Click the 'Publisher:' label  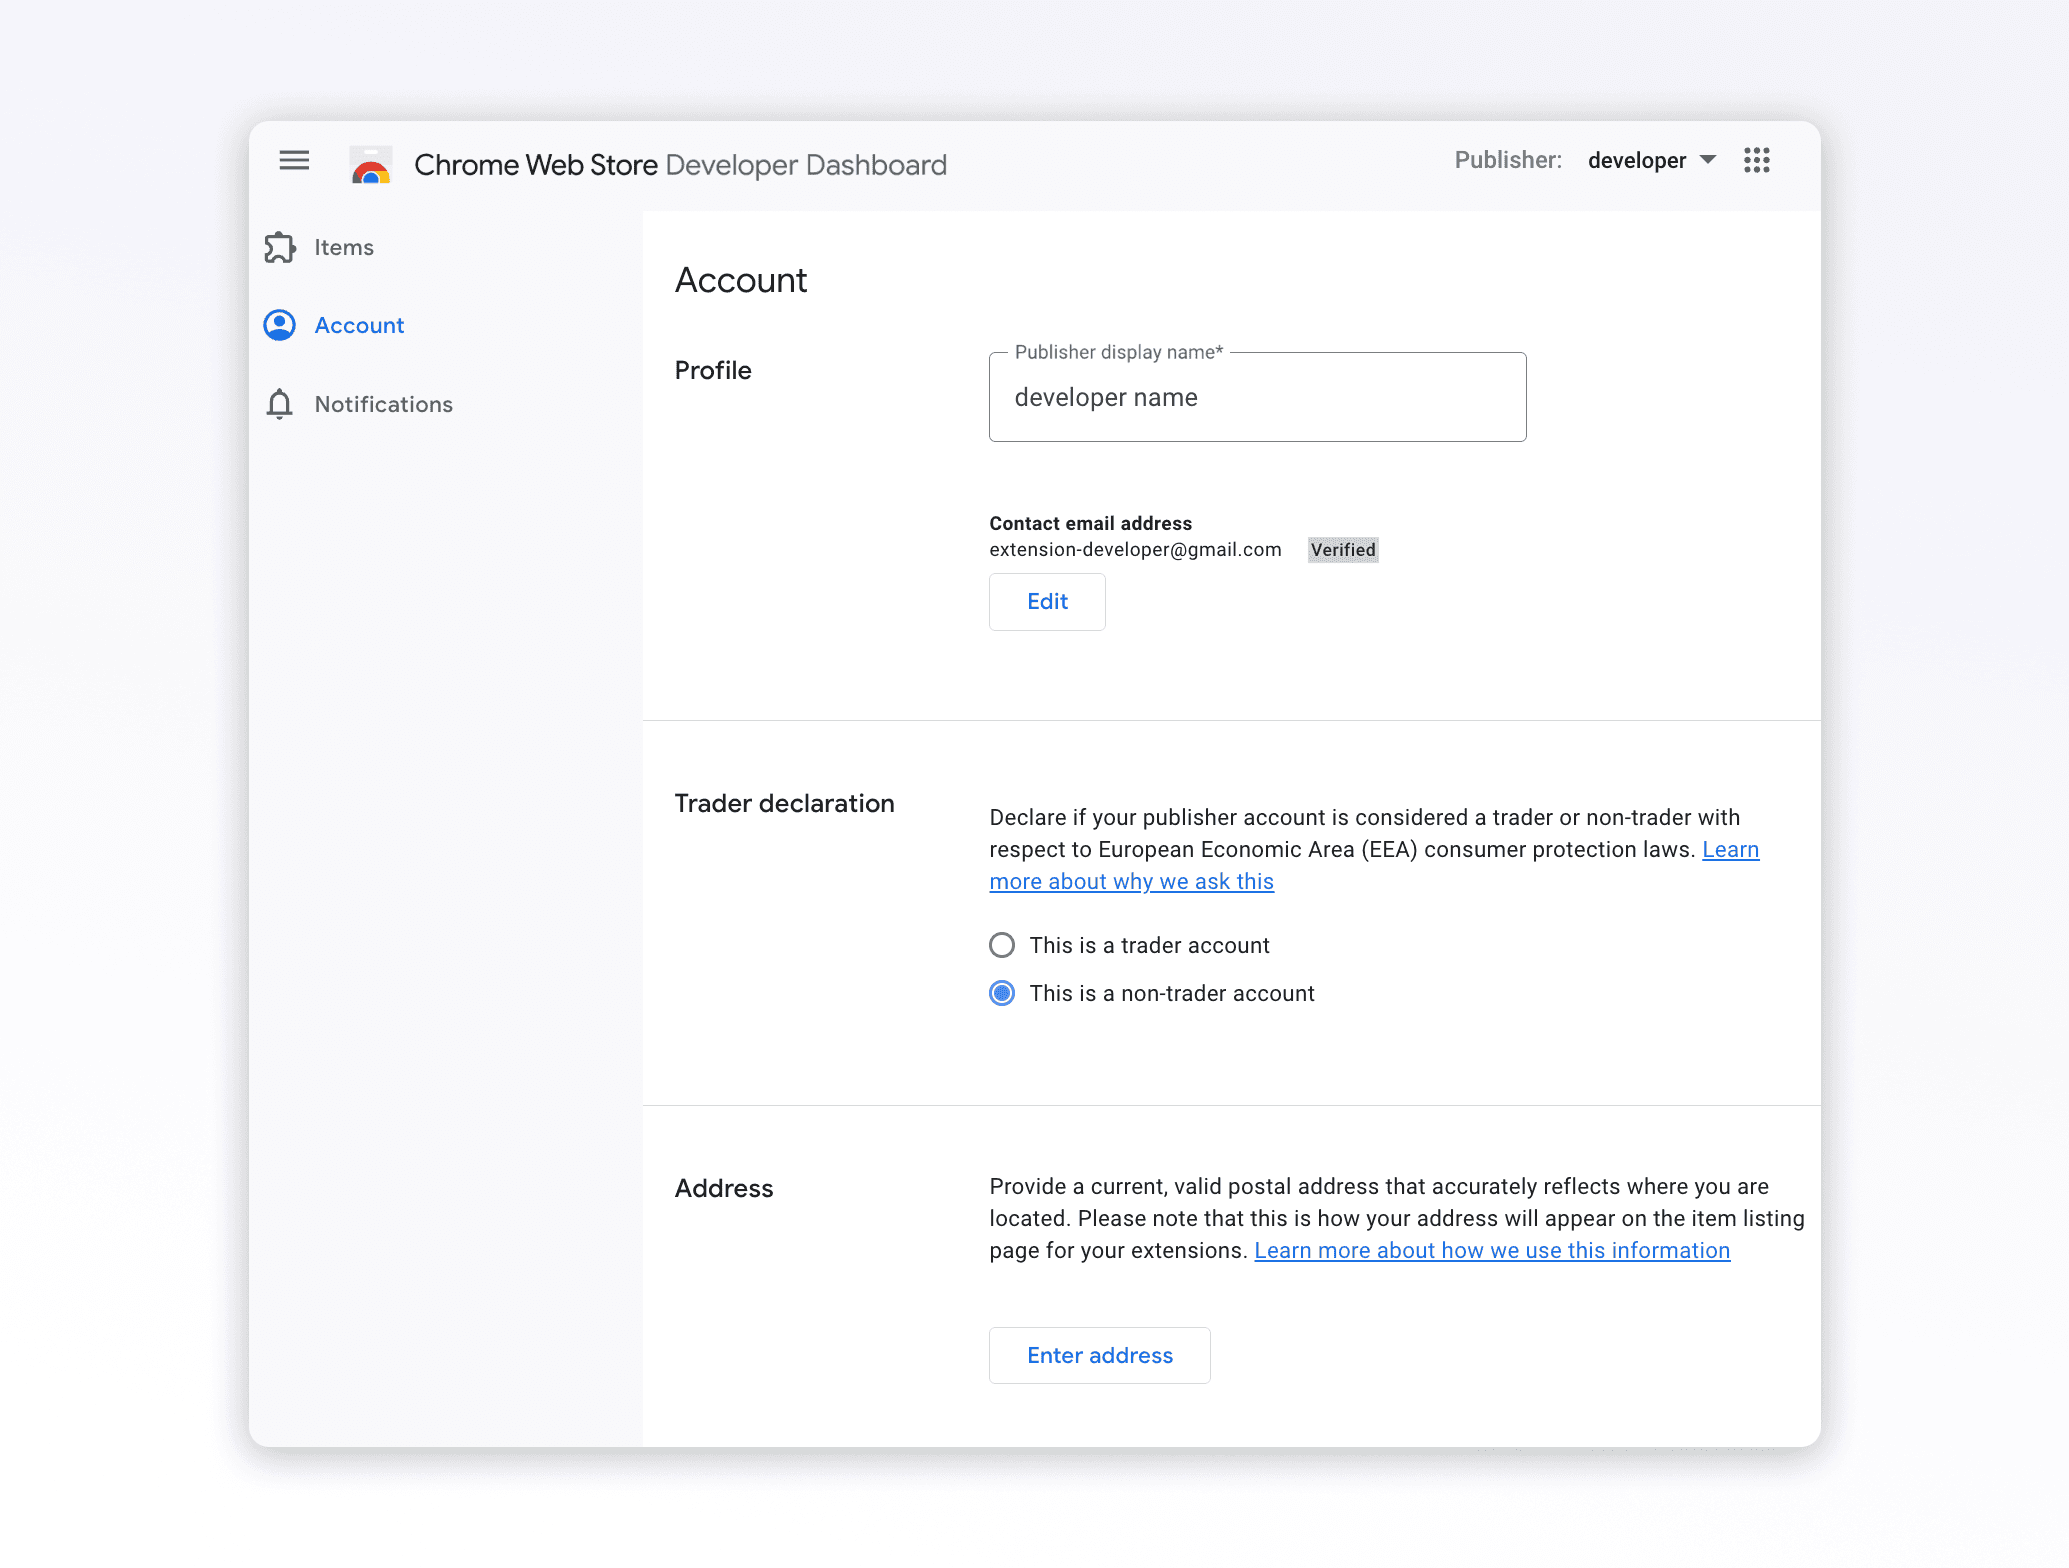1508,160
